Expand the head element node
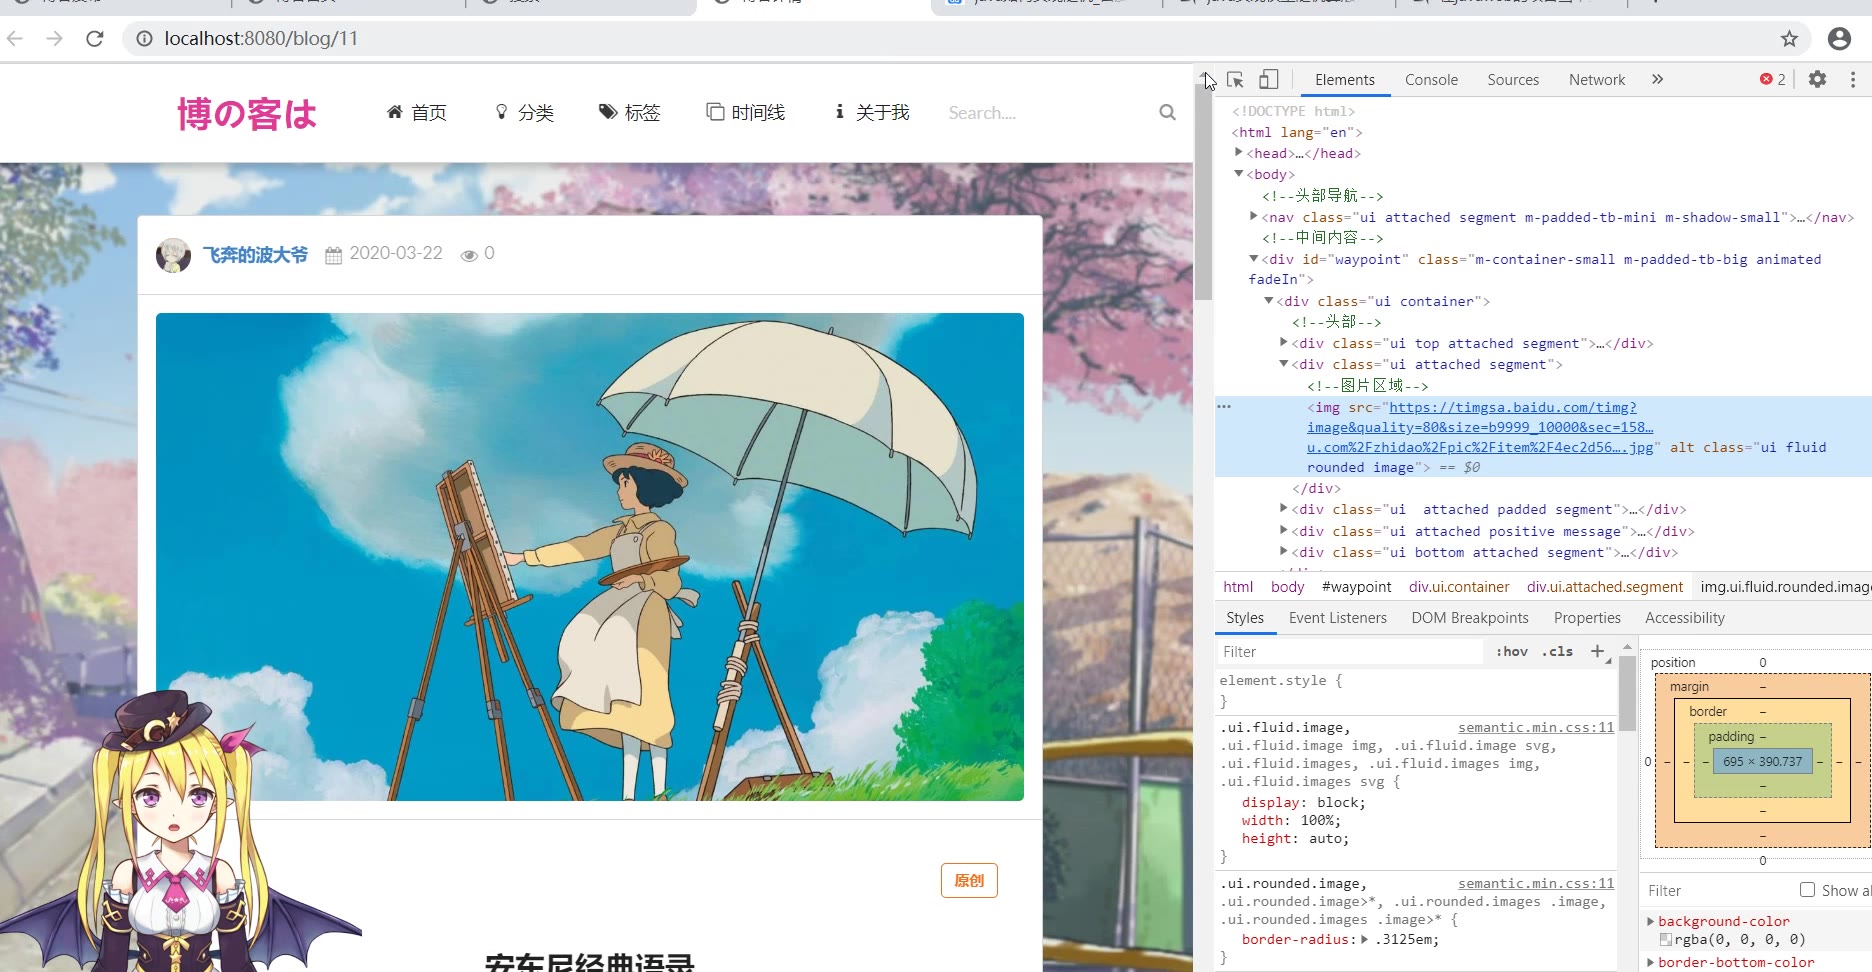 (x=1239, y=153)
